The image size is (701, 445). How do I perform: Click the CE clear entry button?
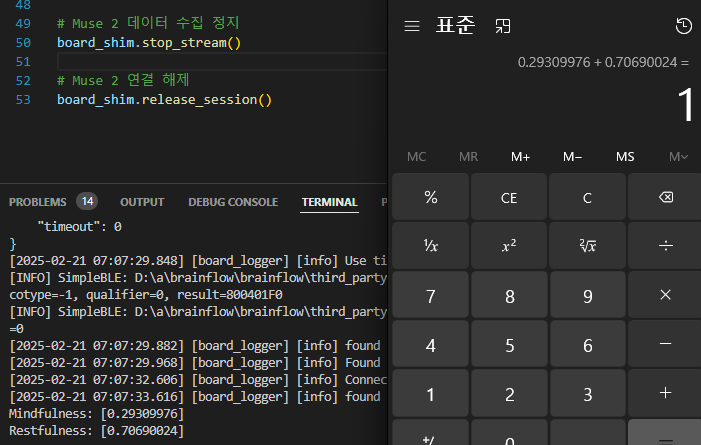(509, 197)
